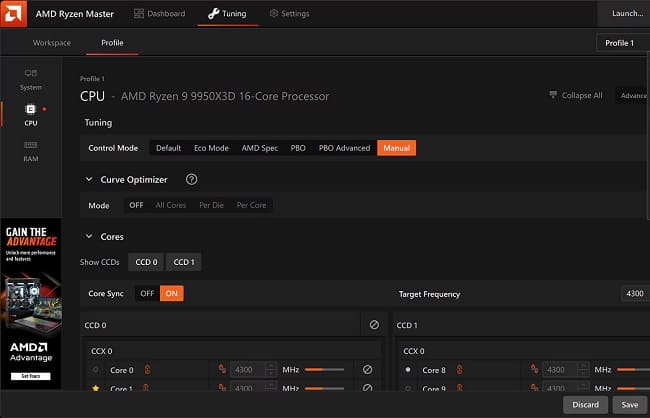Edit Core 0 frequency field
This screenshot has width=650, height=418.
point(247,369)
